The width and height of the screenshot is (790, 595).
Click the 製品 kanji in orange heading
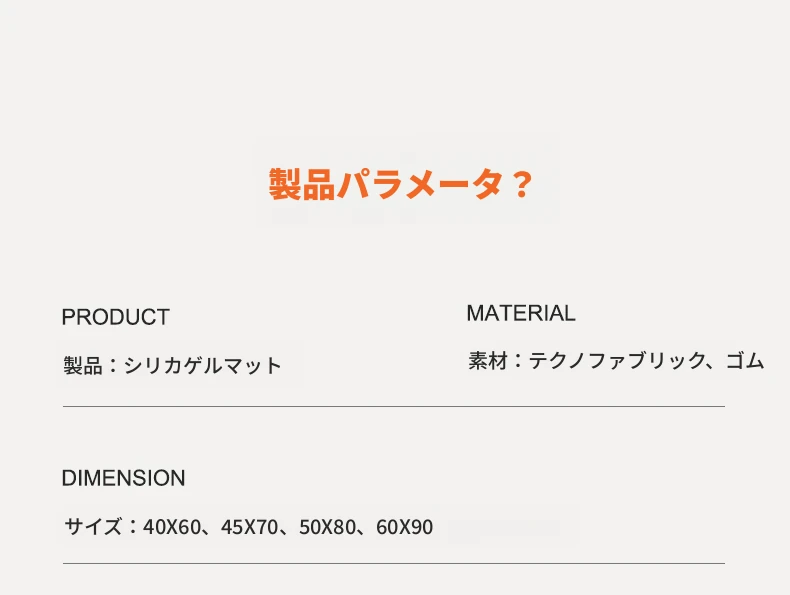point(302,184)
